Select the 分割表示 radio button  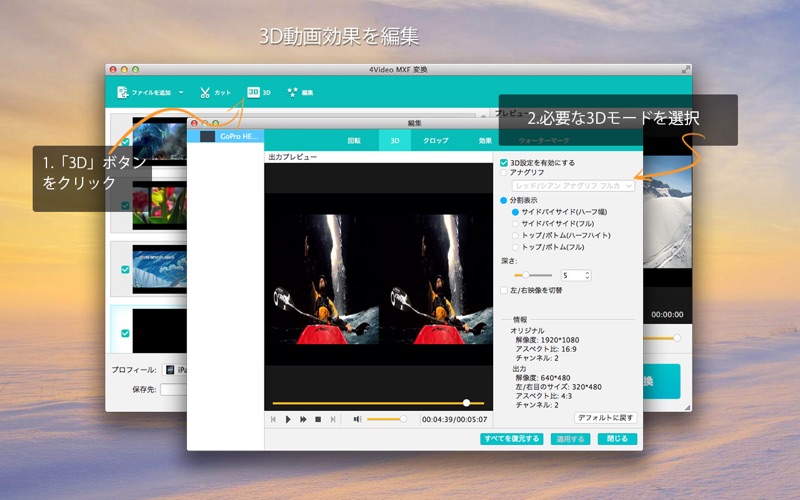coord(504,201)
